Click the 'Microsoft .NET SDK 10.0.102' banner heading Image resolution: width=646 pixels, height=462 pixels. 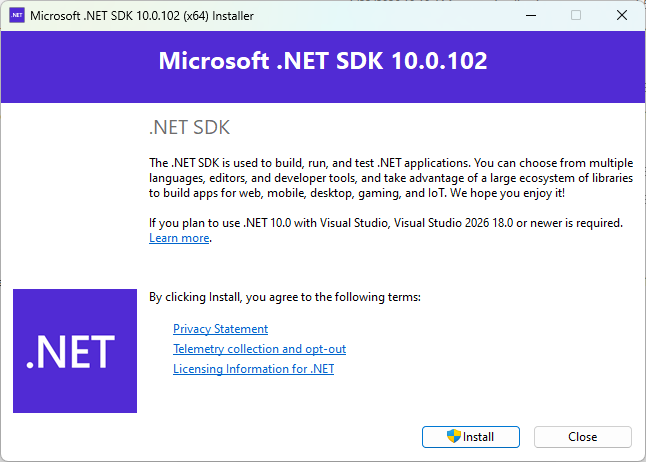click(x=323, y=61)
